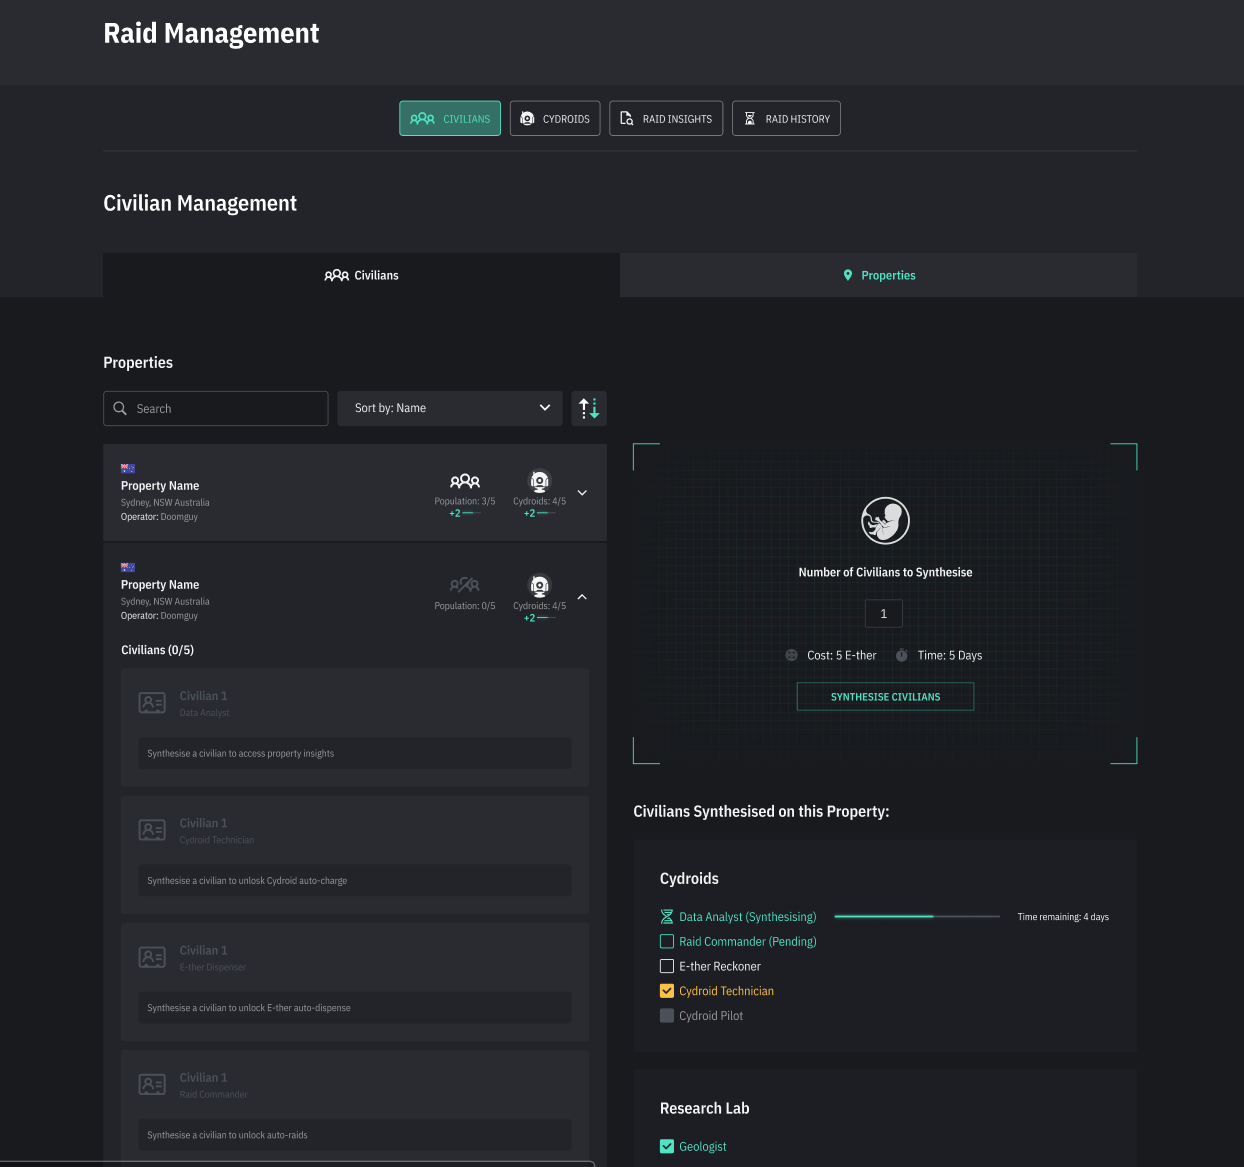The image size is (1244, 1167).
Task: Click the number of civilians input field
Action: (884, 614)
